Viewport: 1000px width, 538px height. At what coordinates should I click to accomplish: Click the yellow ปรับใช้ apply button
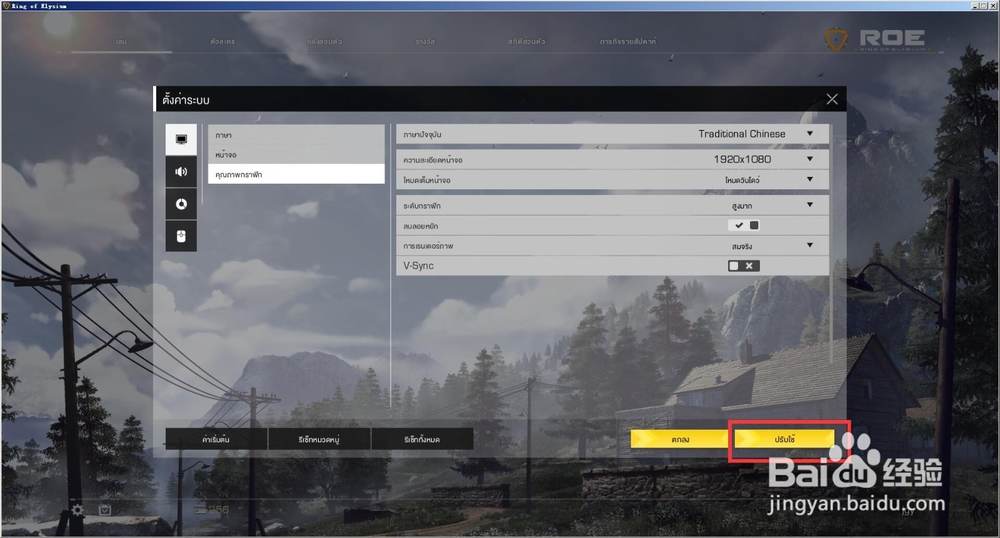(x=784, y=439)
